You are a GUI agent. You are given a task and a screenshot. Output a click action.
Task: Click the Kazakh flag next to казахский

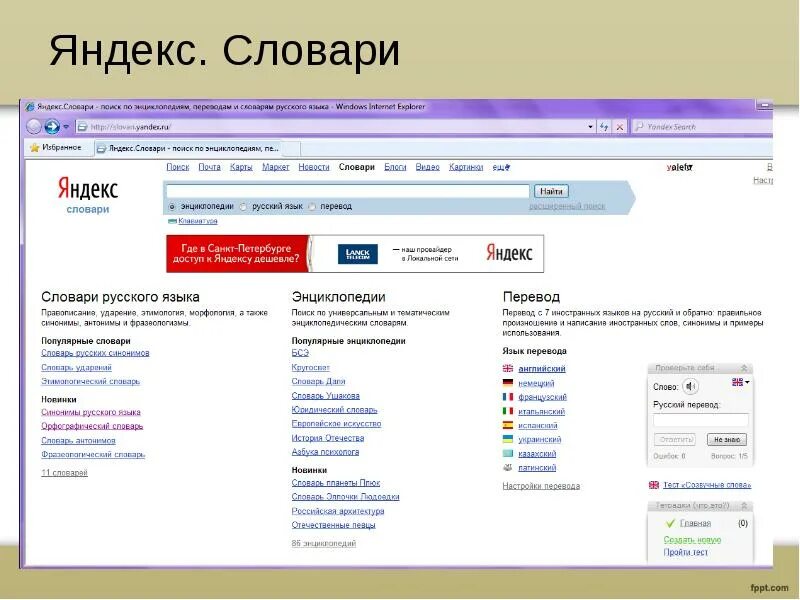click(508, 453)
